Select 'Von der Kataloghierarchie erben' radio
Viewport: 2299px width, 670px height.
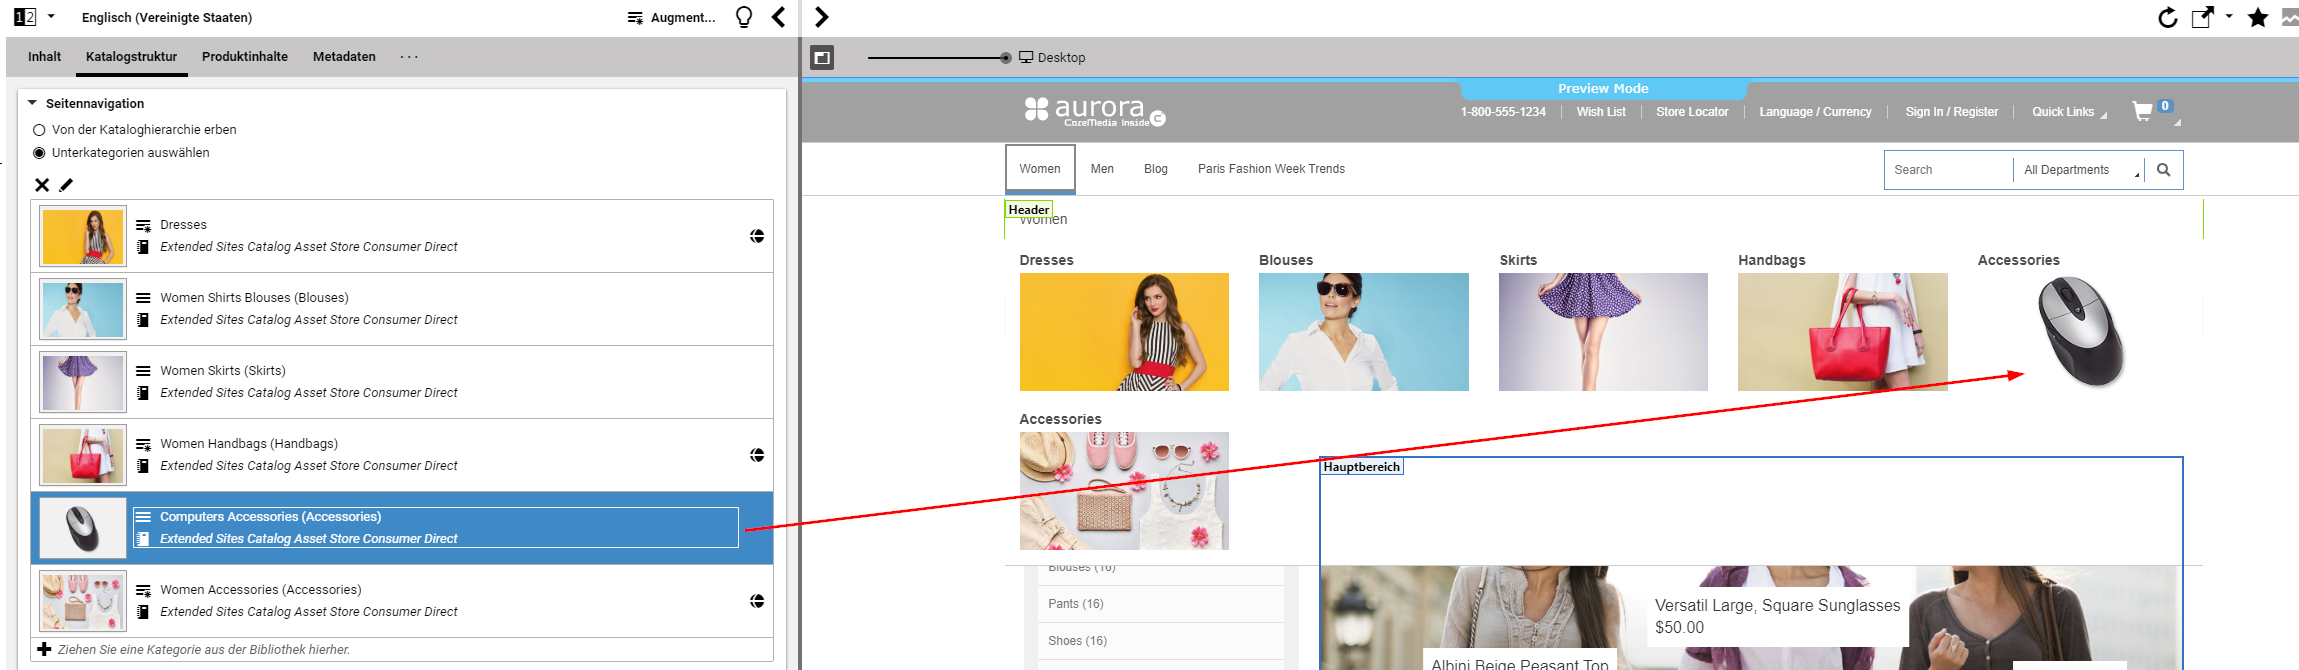[40, 130]
